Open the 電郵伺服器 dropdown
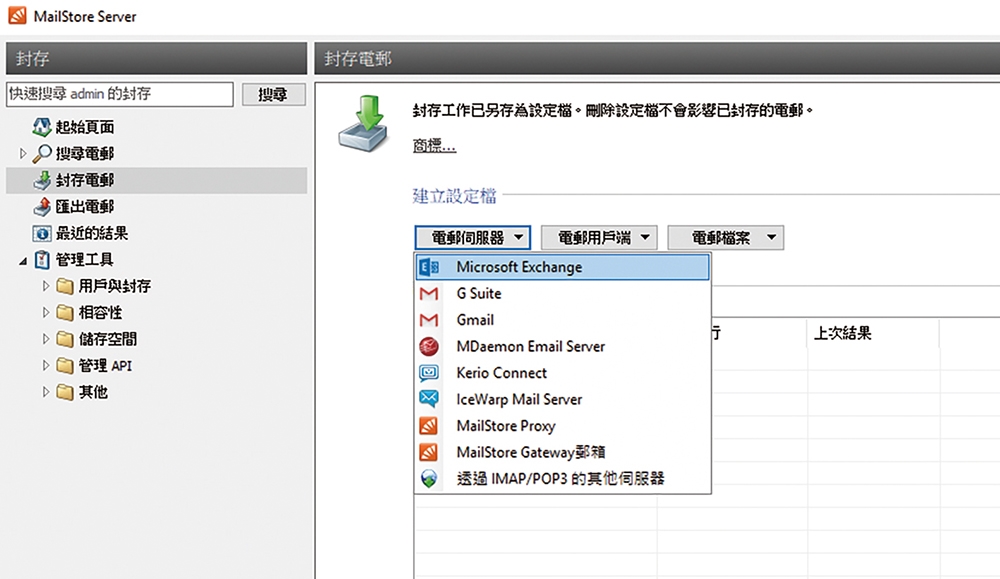 click(473, 238)
